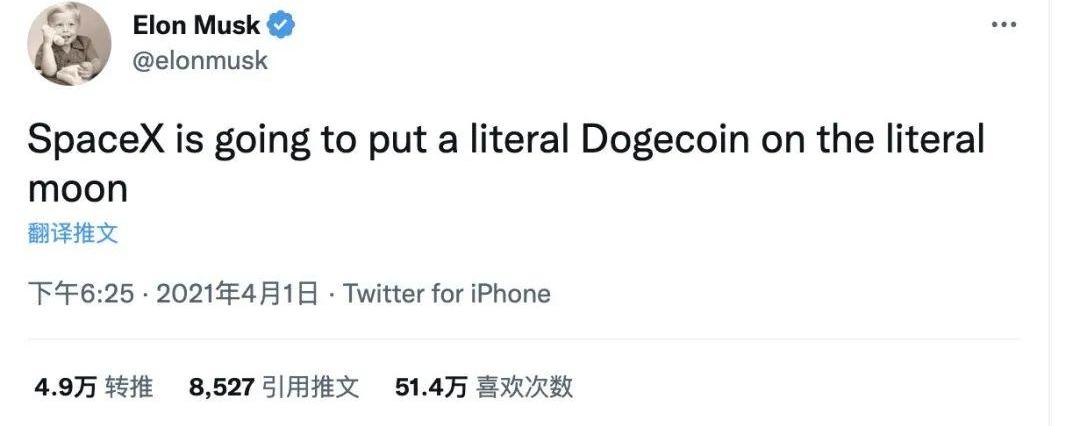Viewport: 1080px width, 426px height.
Task: Click the 引用推文 quote tweets label
Action: tap(311, 387)
